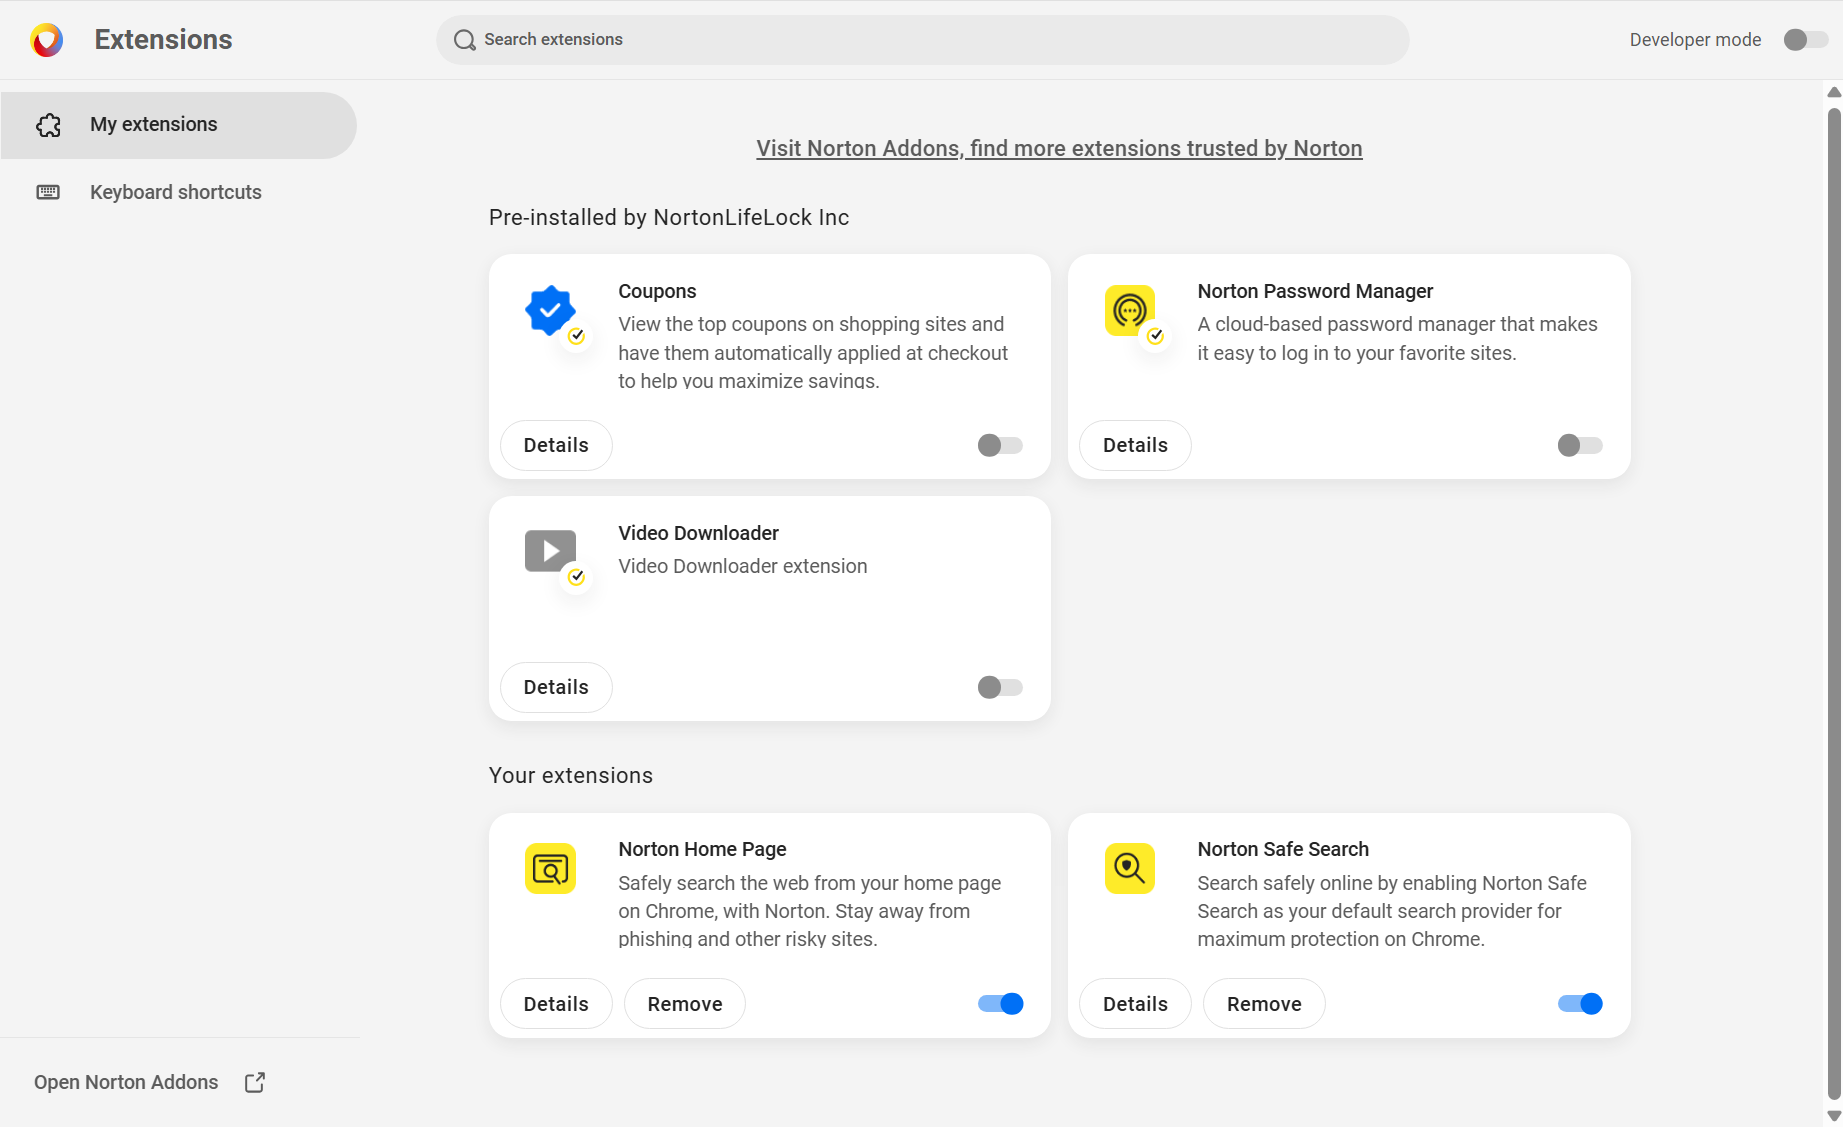Click Video Downloader title text

point(698,533)
